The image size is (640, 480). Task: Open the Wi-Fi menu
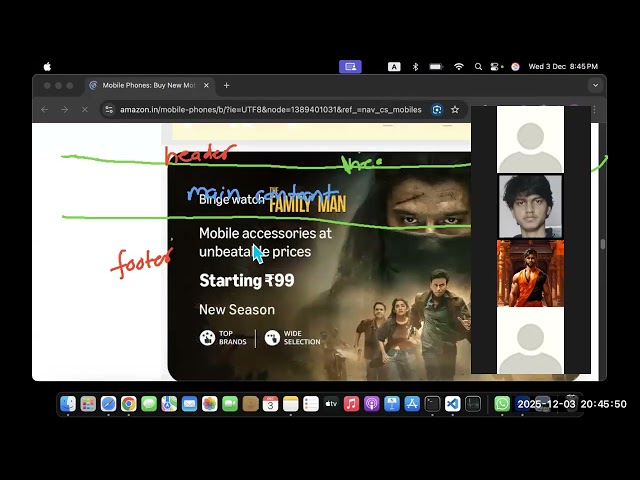click(459, 67)
